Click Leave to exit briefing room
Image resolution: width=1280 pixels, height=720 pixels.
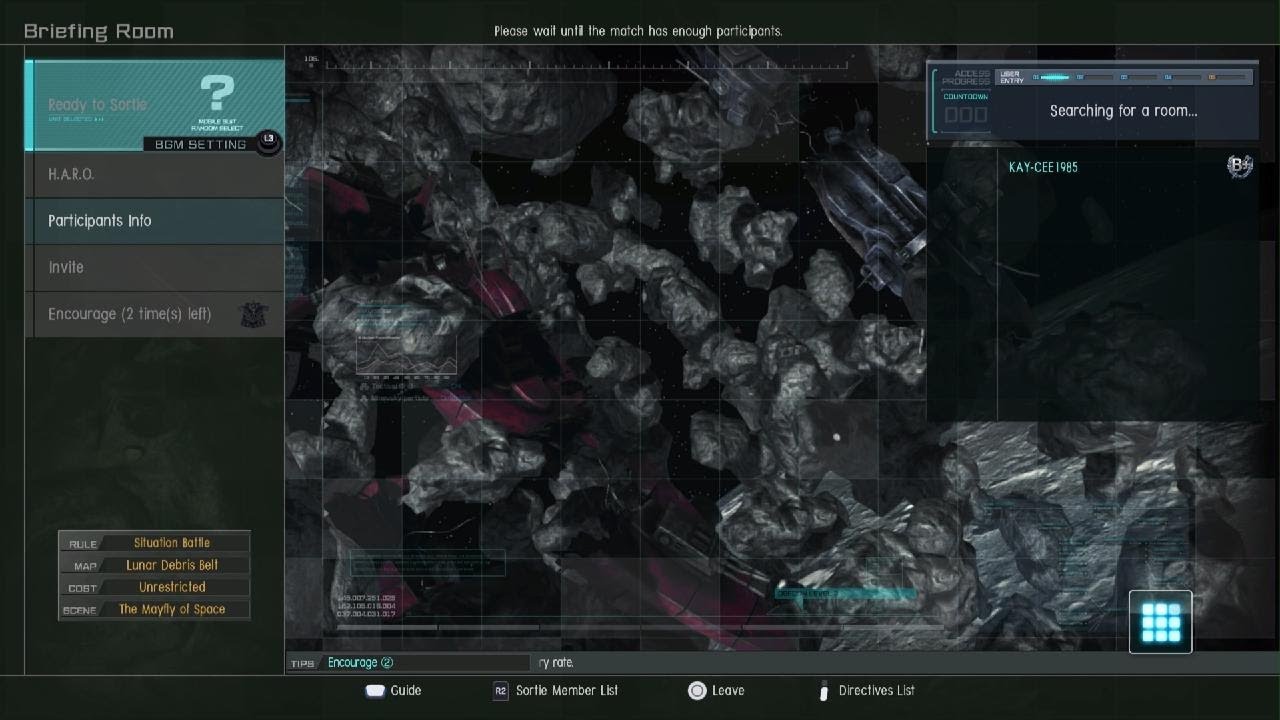coord(727,690)
